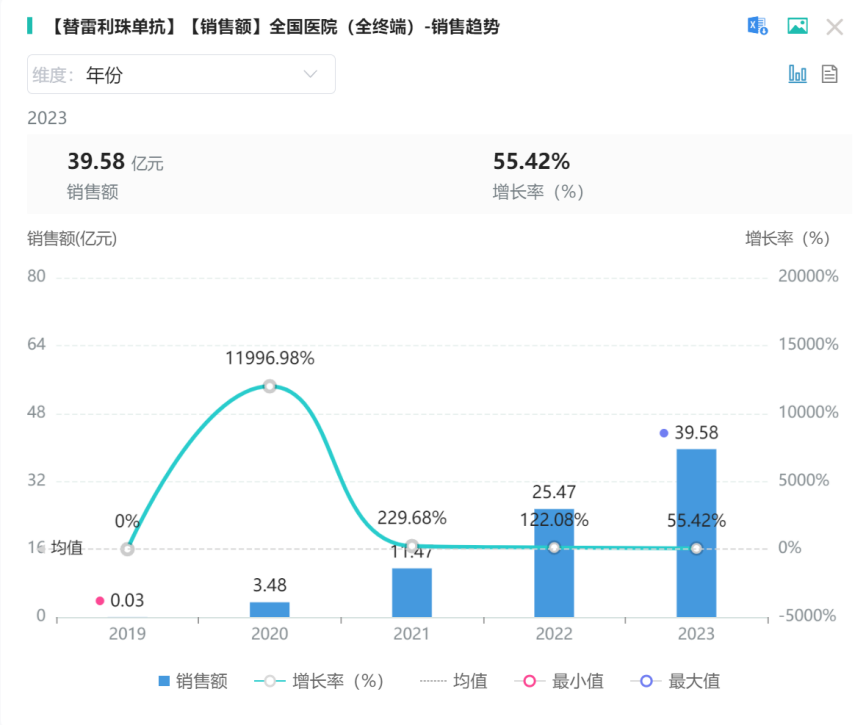
Task: Toggle 增长率 (%) line in legend
Action: point(320,681)
